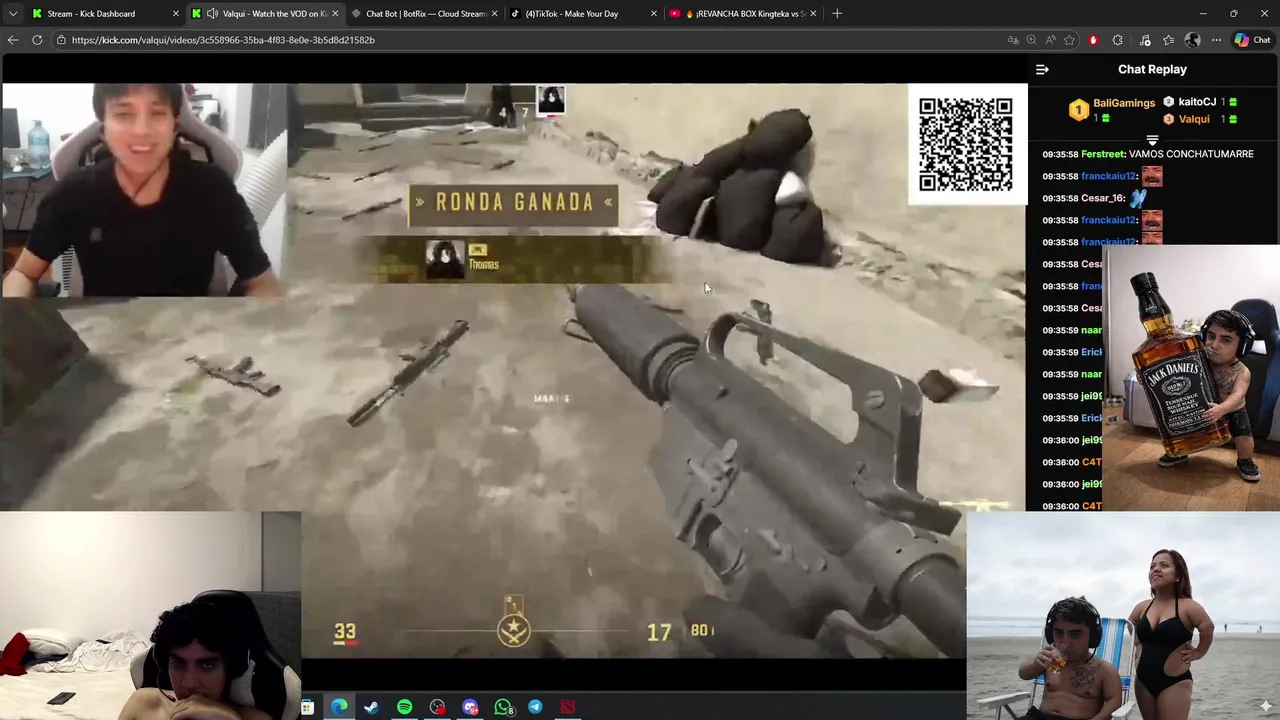Close the Chat Bot BotRix tab

point(494,14)
